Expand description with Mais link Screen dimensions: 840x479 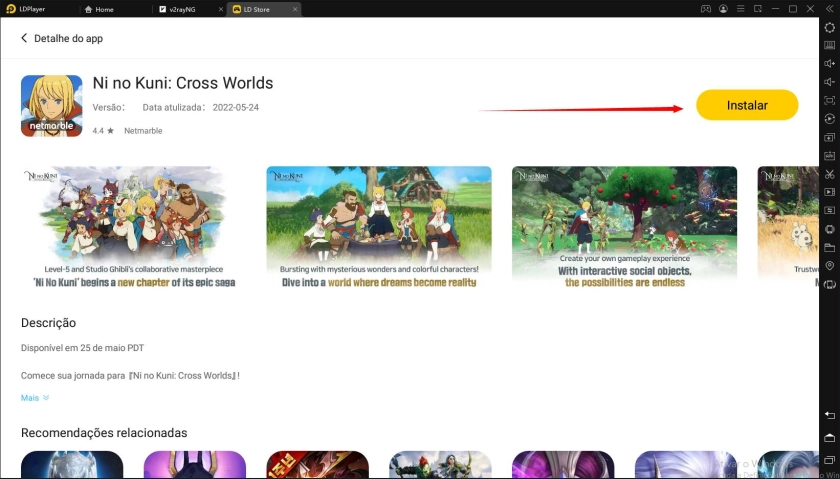[35, 398]
